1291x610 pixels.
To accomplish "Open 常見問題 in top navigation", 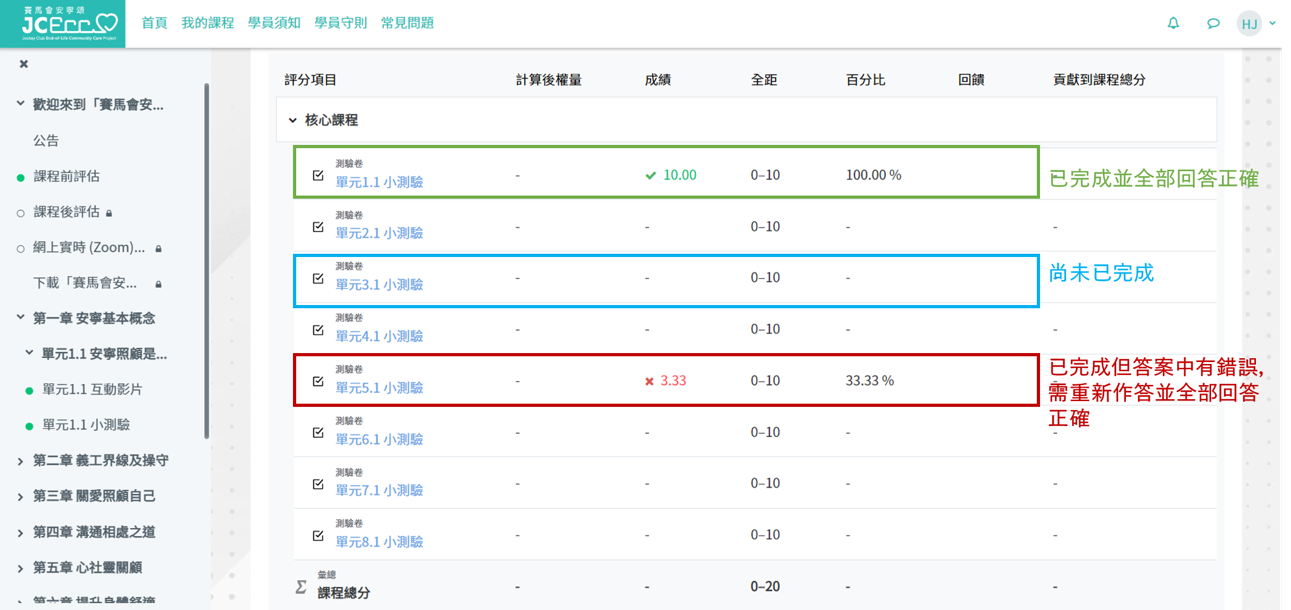I will coord(407,23).
